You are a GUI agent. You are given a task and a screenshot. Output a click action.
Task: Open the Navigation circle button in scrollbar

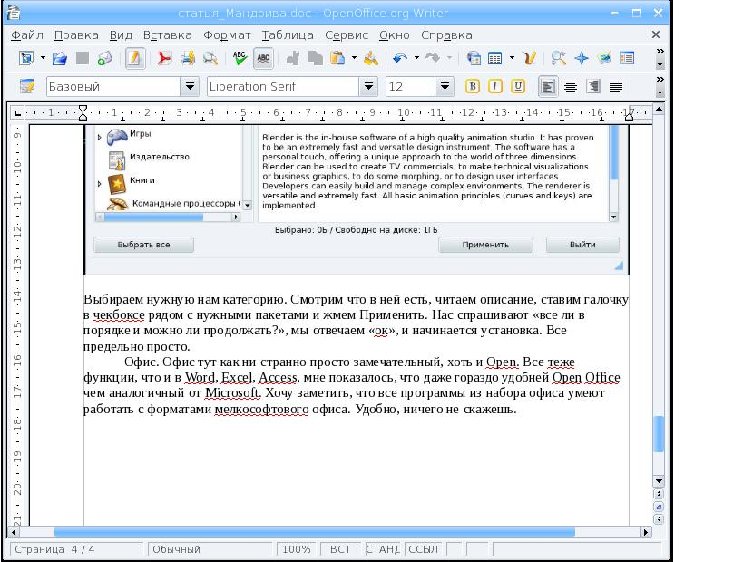(x=659, y=507)
